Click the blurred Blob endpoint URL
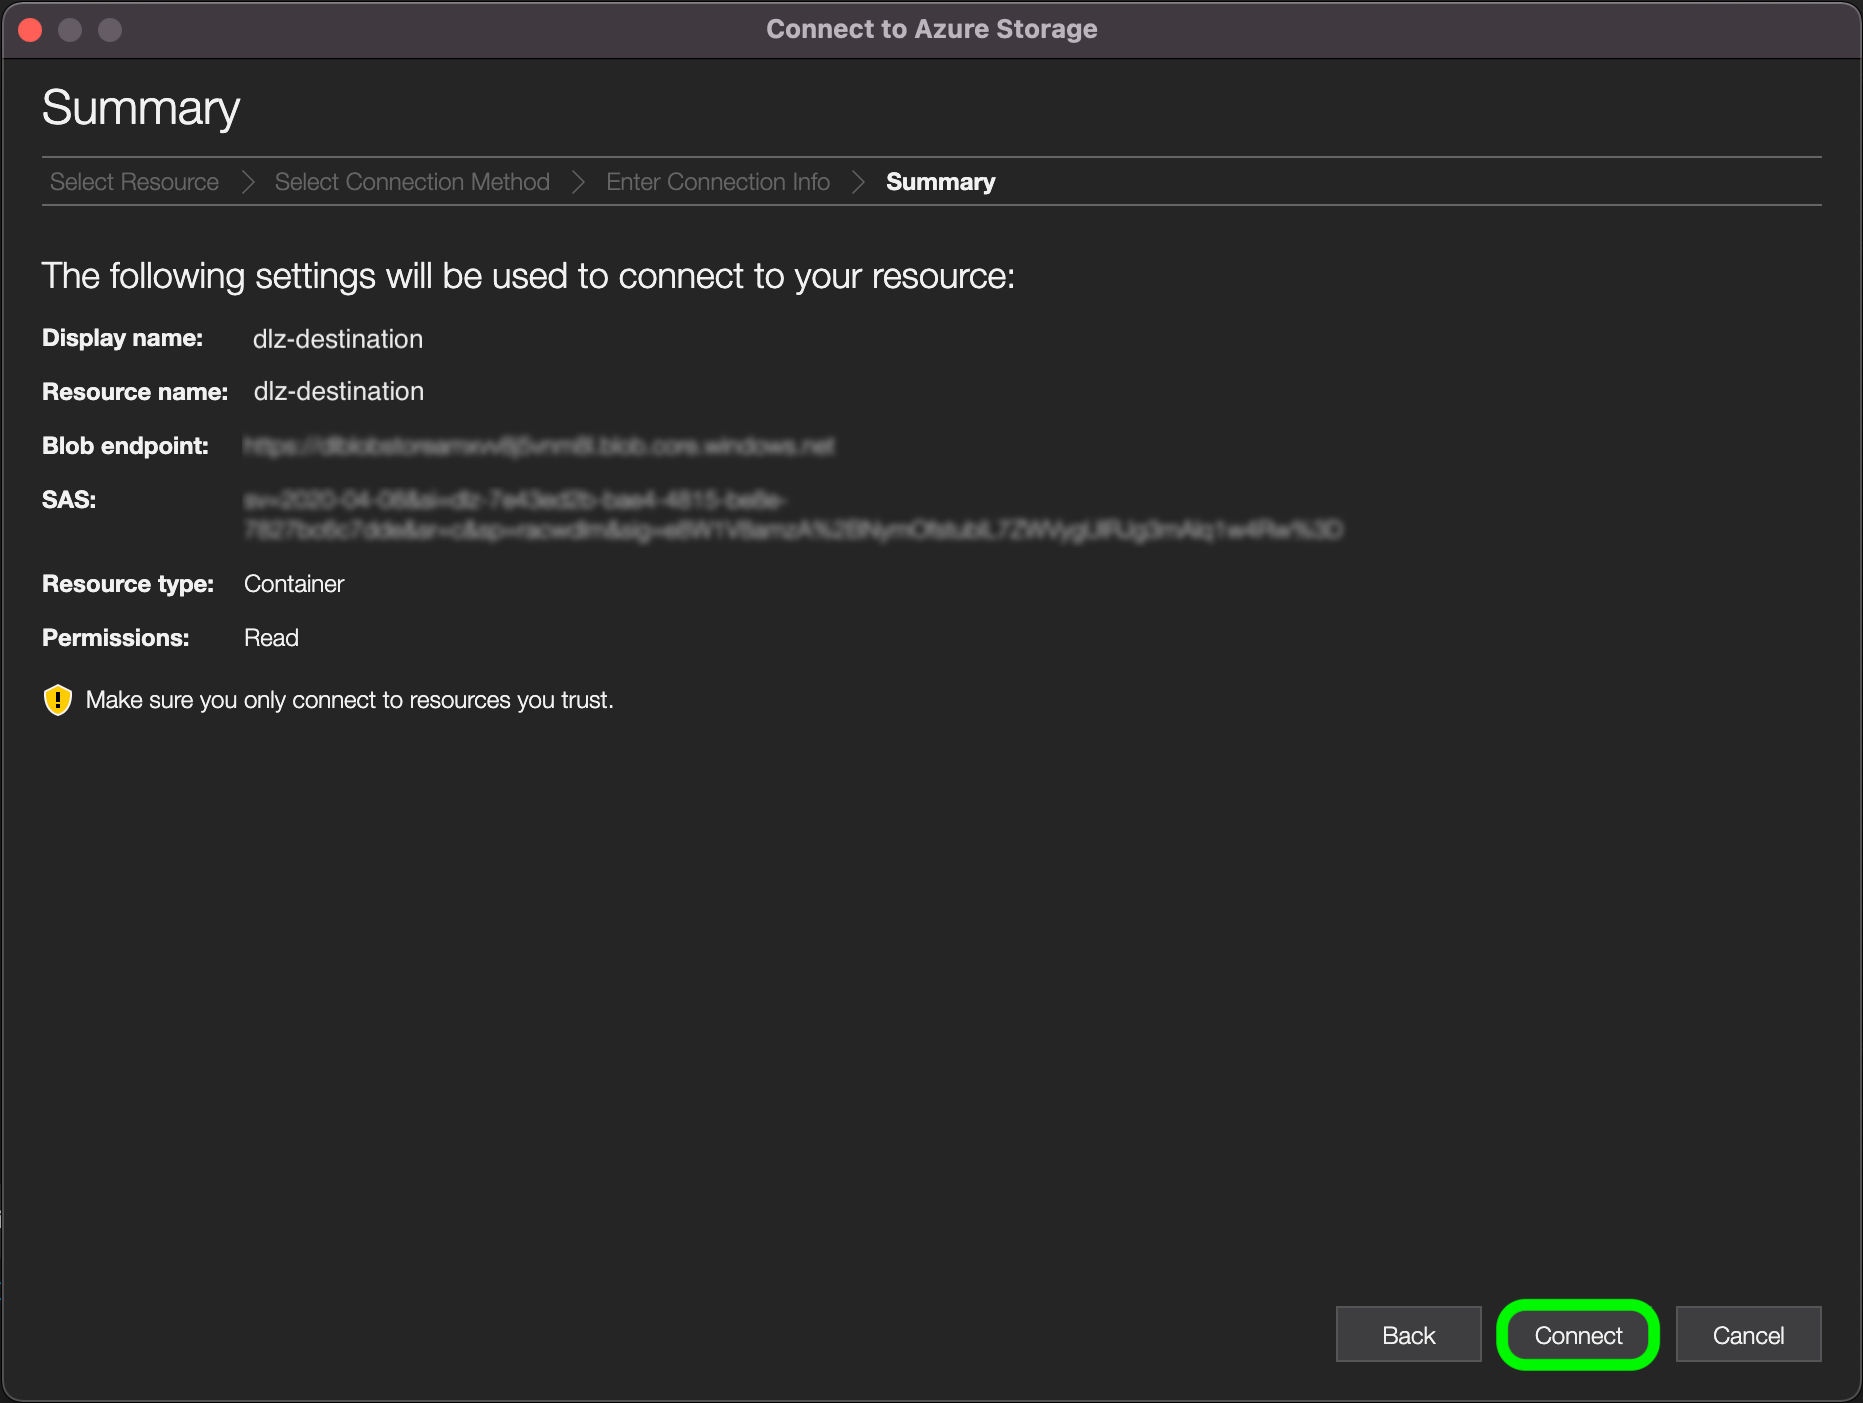Image resolution: width=1863 pixels, height=1403 pixels. [539, 446]
